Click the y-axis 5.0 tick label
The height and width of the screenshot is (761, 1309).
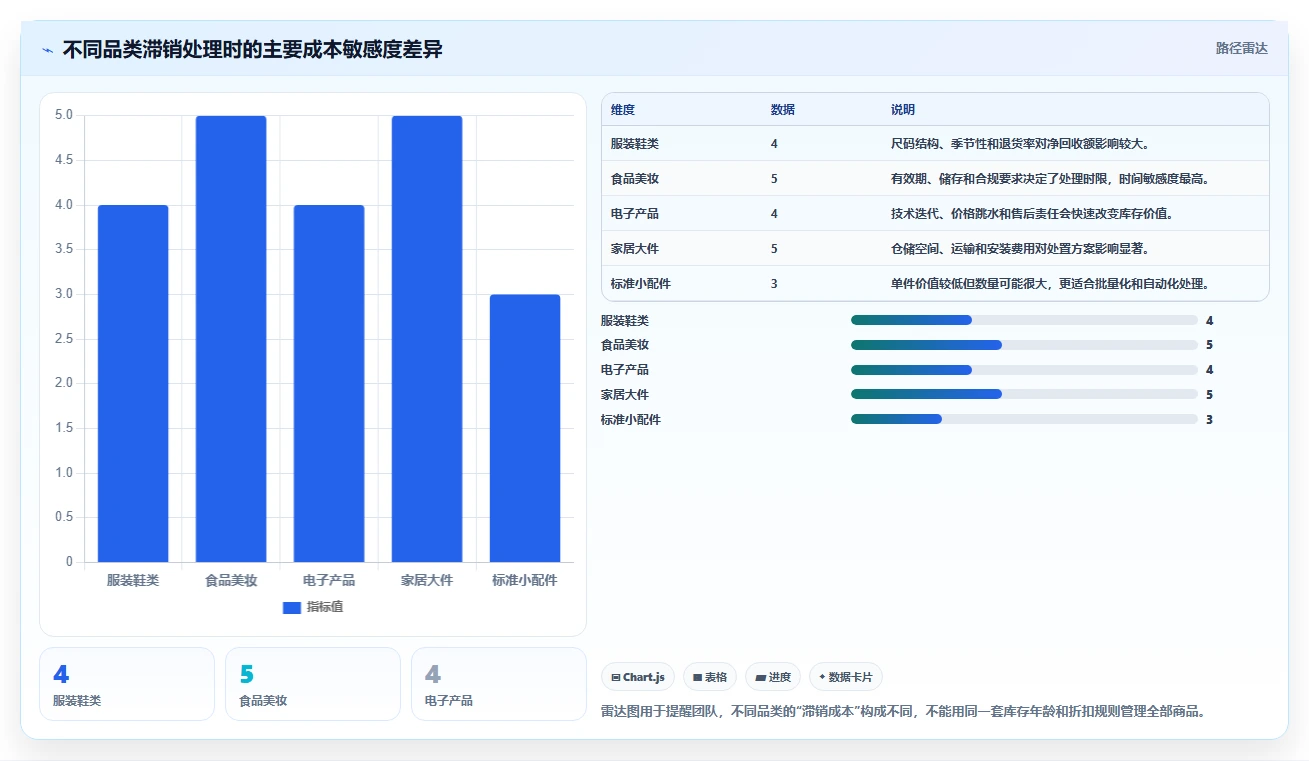pyautogui.click(x=64, y=115)
